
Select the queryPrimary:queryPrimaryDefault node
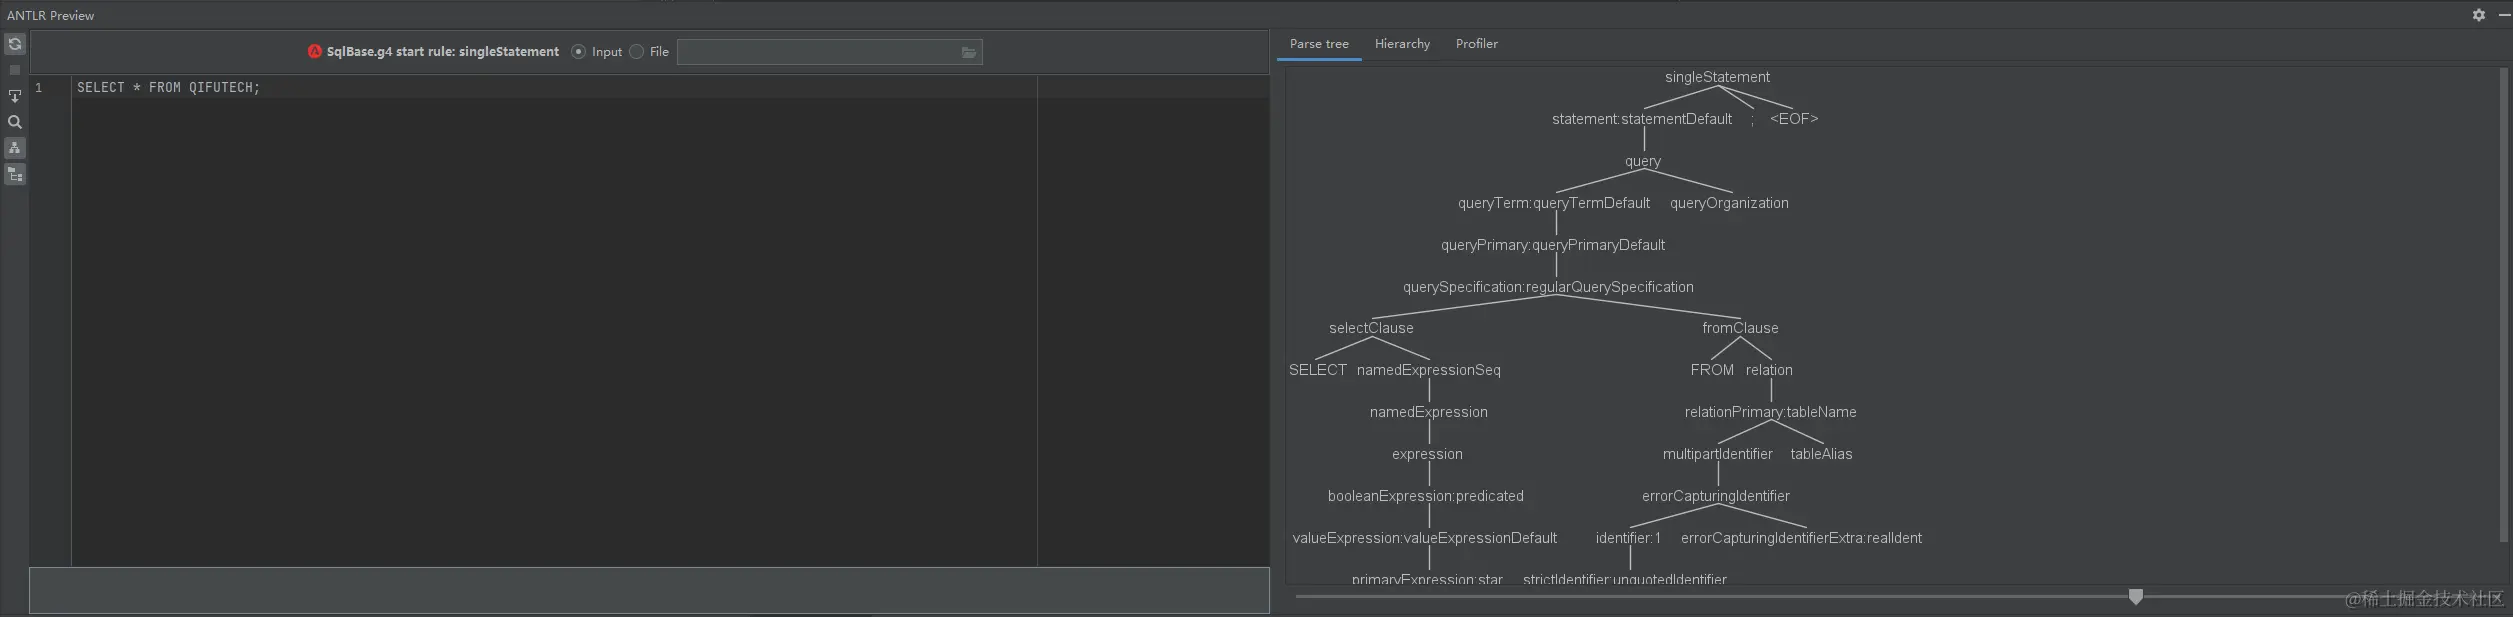coord(1553,245)
